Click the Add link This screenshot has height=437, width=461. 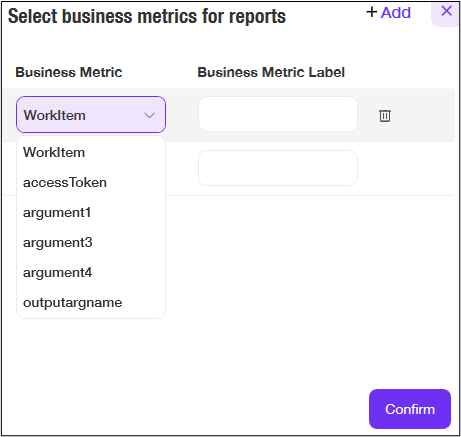point(396,13)
